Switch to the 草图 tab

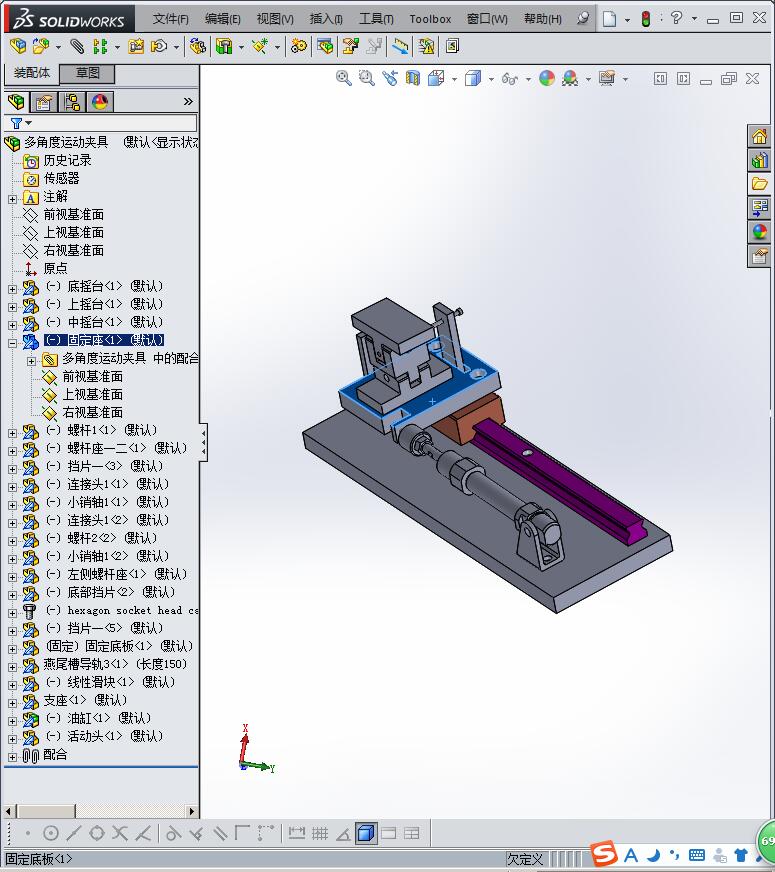click(x=87, y=73)
